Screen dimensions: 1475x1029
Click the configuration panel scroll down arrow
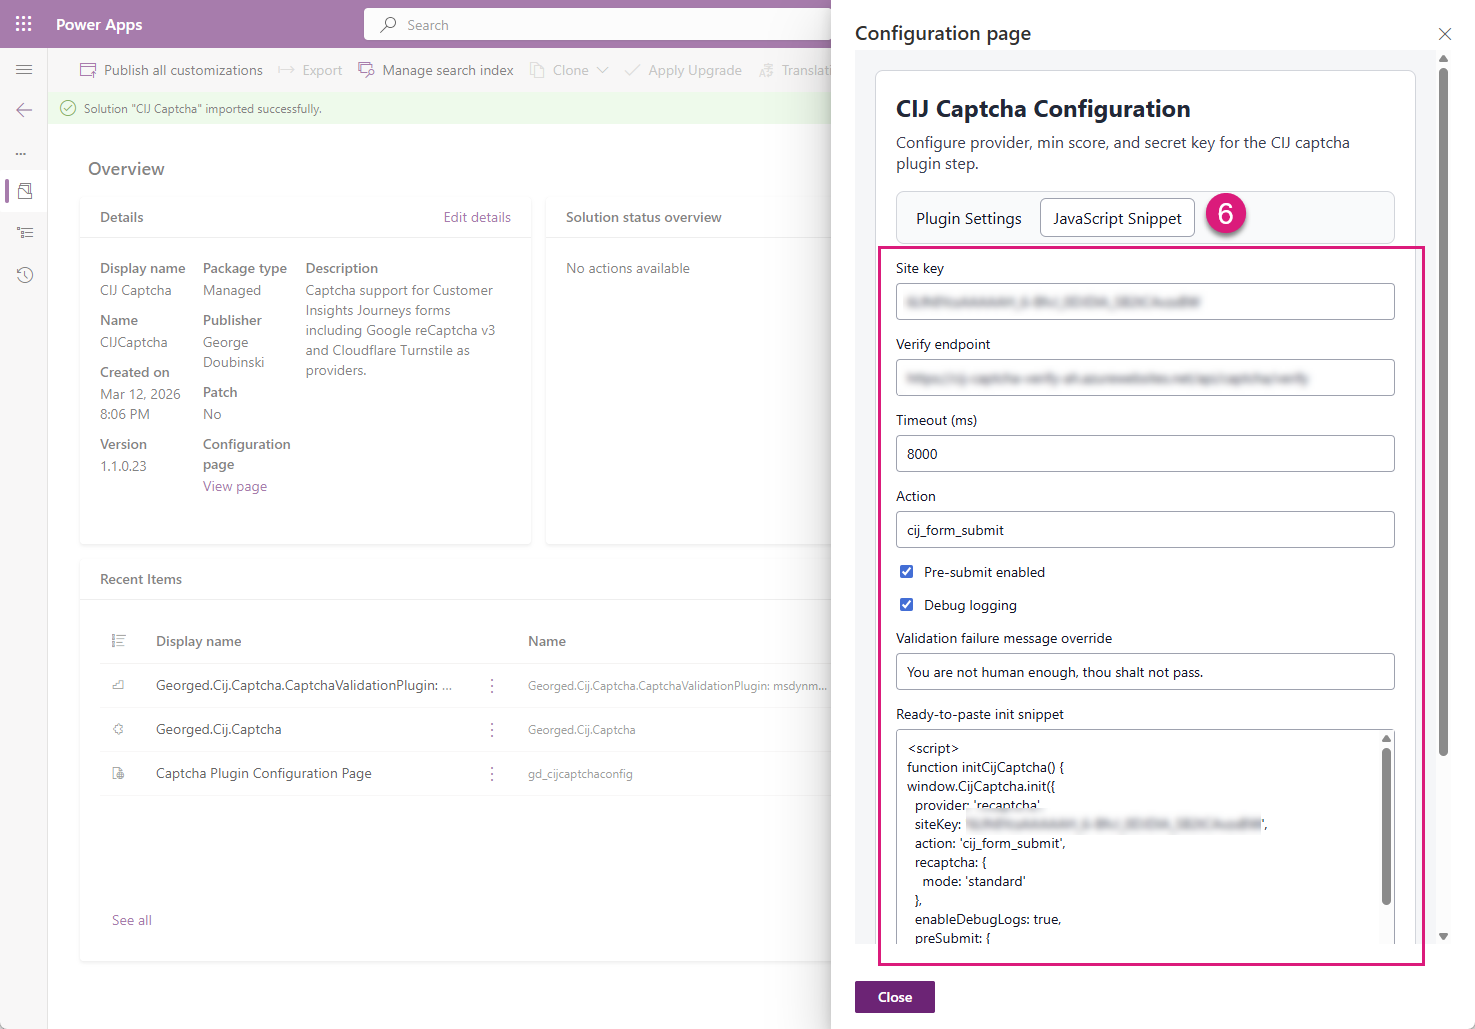point(1443,937)
